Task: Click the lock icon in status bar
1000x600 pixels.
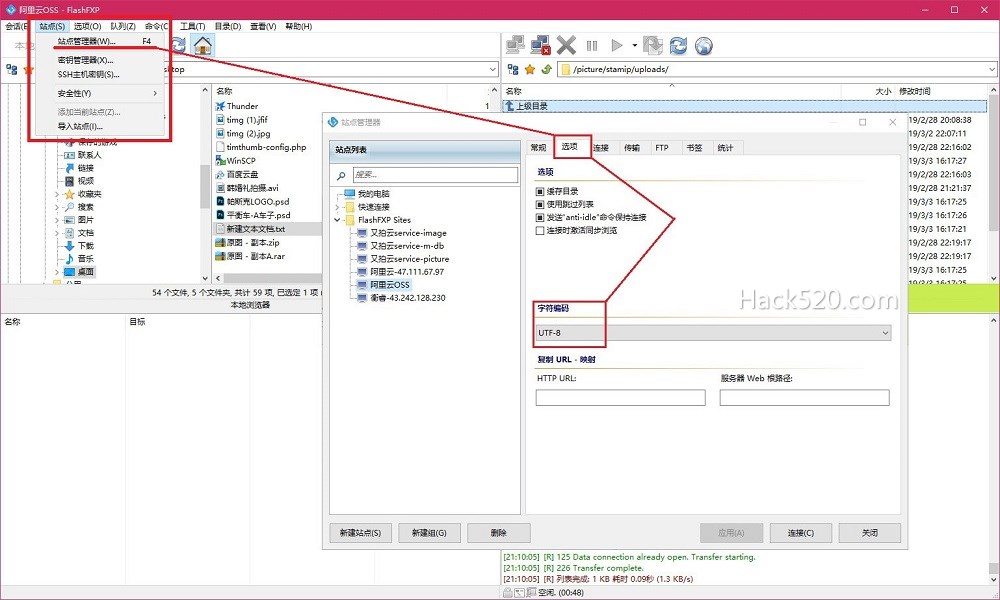Action: (x=508, y=592)
